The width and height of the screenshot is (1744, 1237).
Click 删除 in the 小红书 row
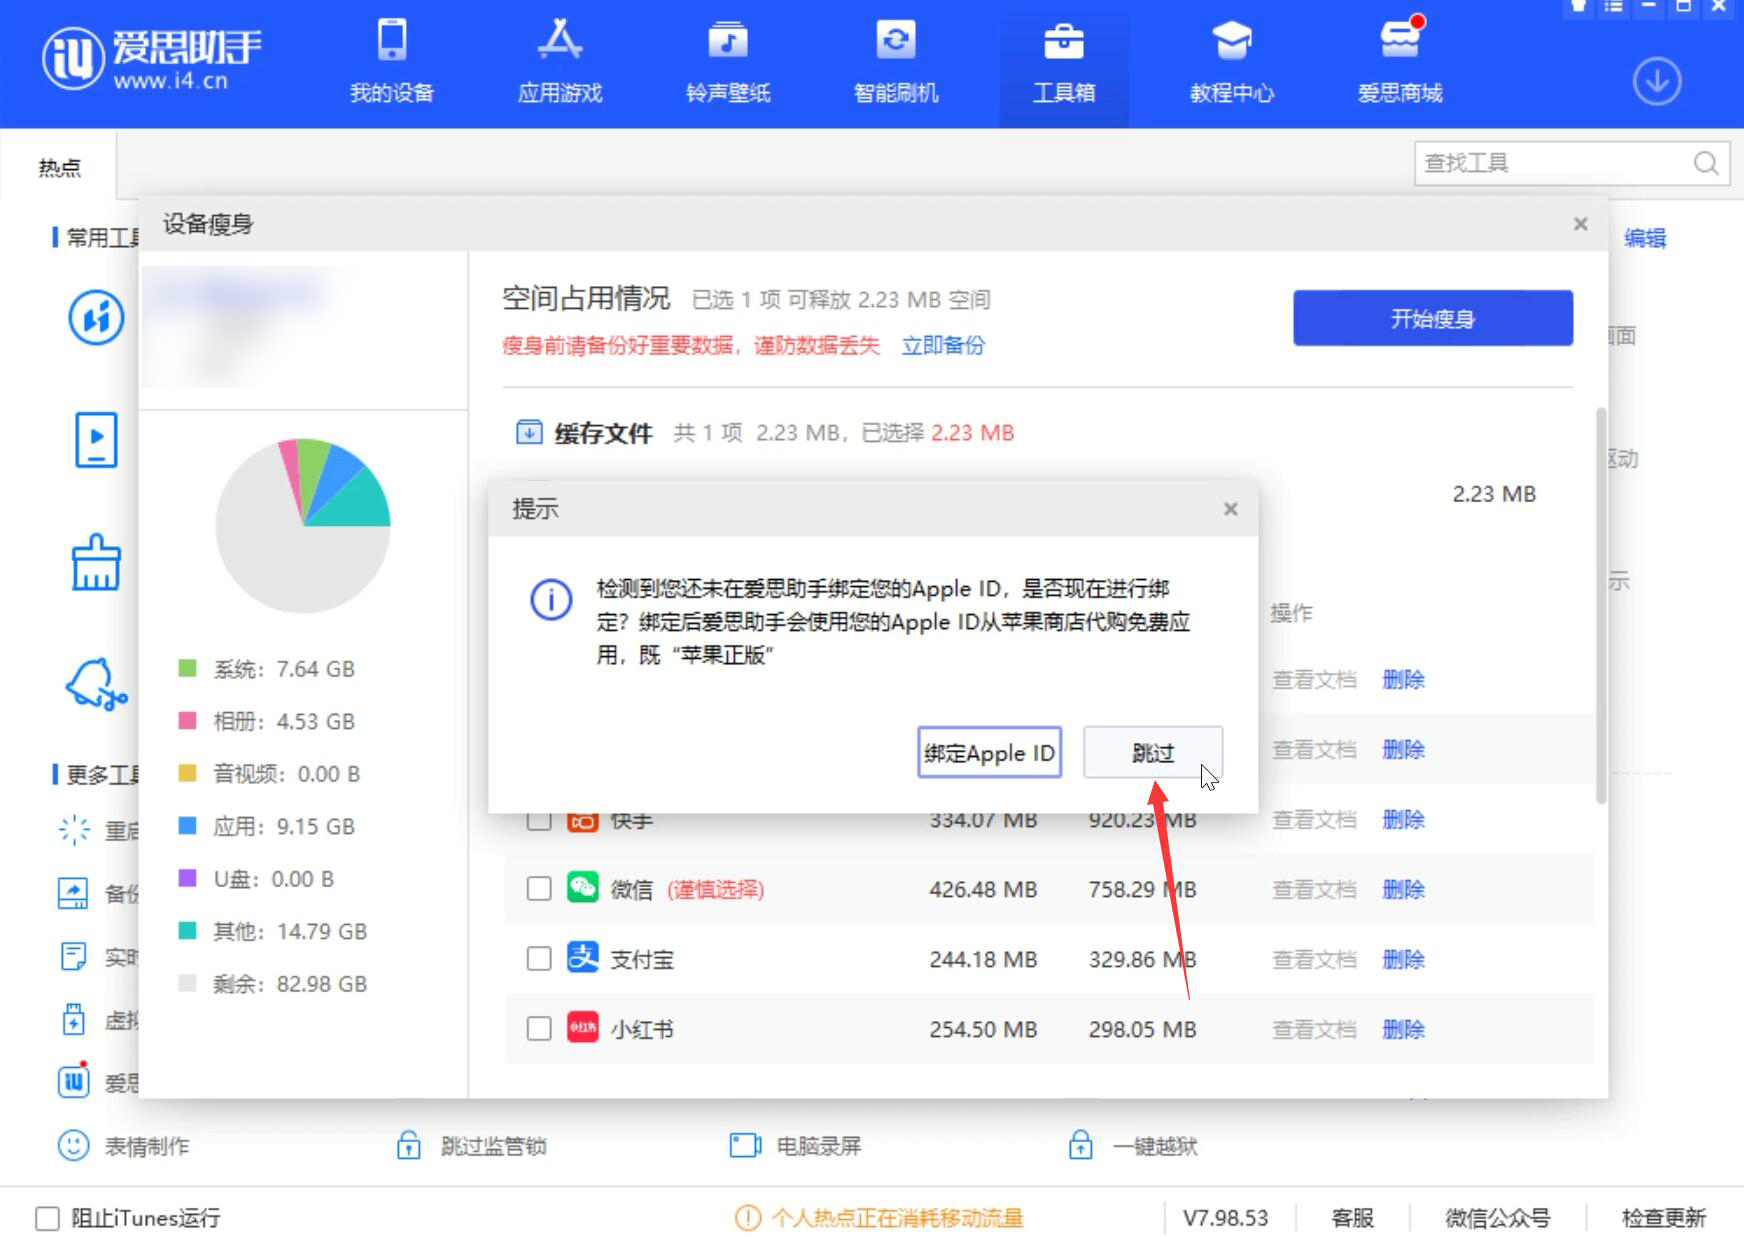(1403, 1030)
